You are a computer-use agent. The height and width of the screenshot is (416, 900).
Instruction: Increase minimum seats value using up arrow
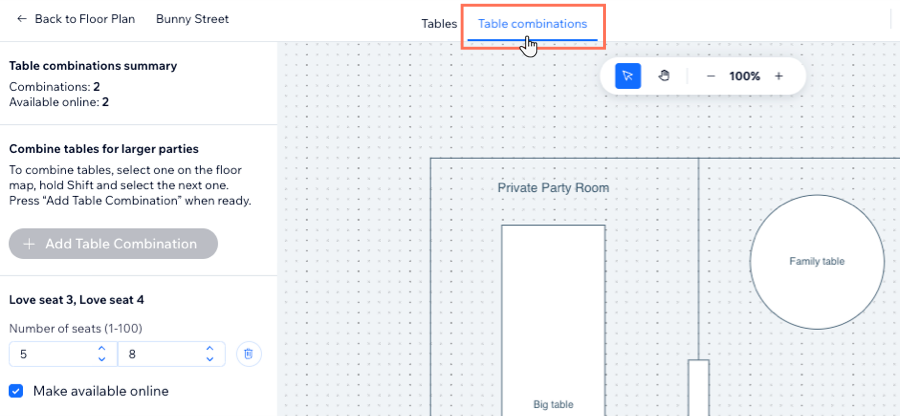[102, 348]
